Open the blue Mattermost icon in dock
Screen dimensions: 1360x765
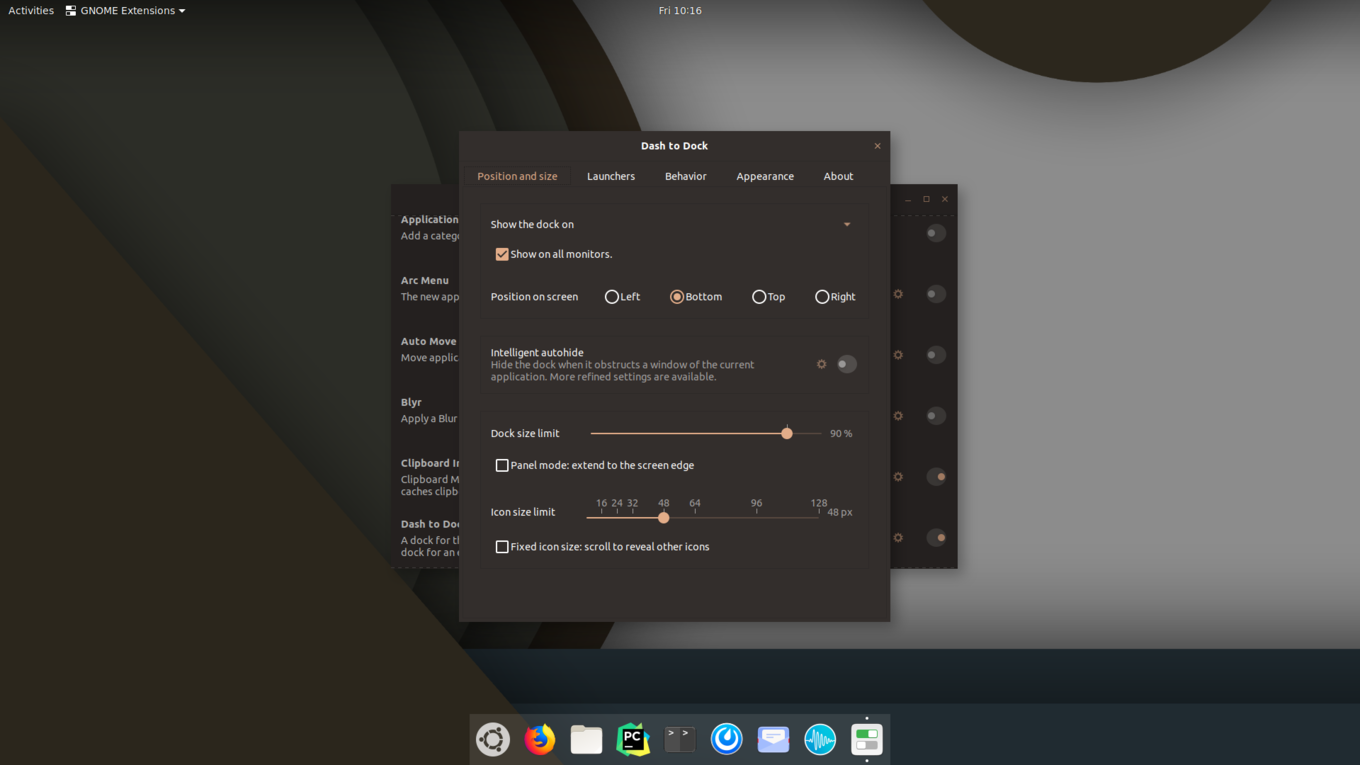coord(727,739)
